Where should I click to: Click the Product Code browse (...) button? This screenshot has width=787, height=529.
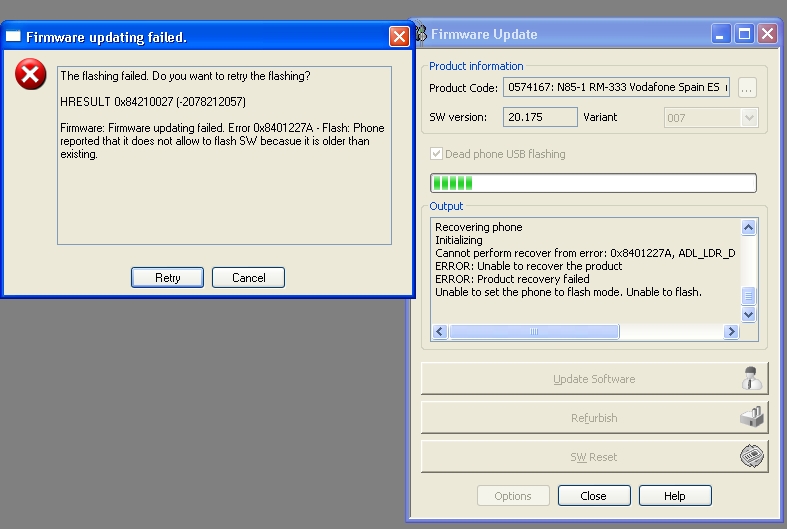(747, 88)
